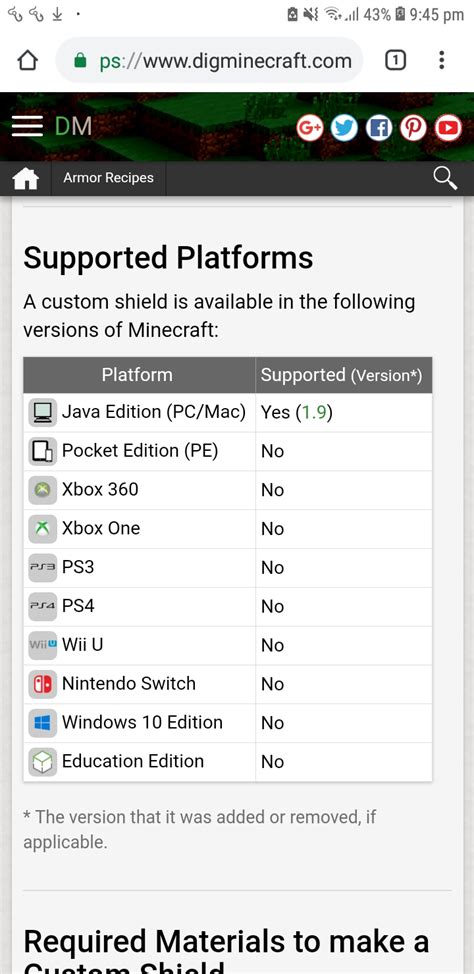Viewport: 474px width, 974px height.
Task: Select the Armor Recipes breadcrumb
Action: pos(108,178)
